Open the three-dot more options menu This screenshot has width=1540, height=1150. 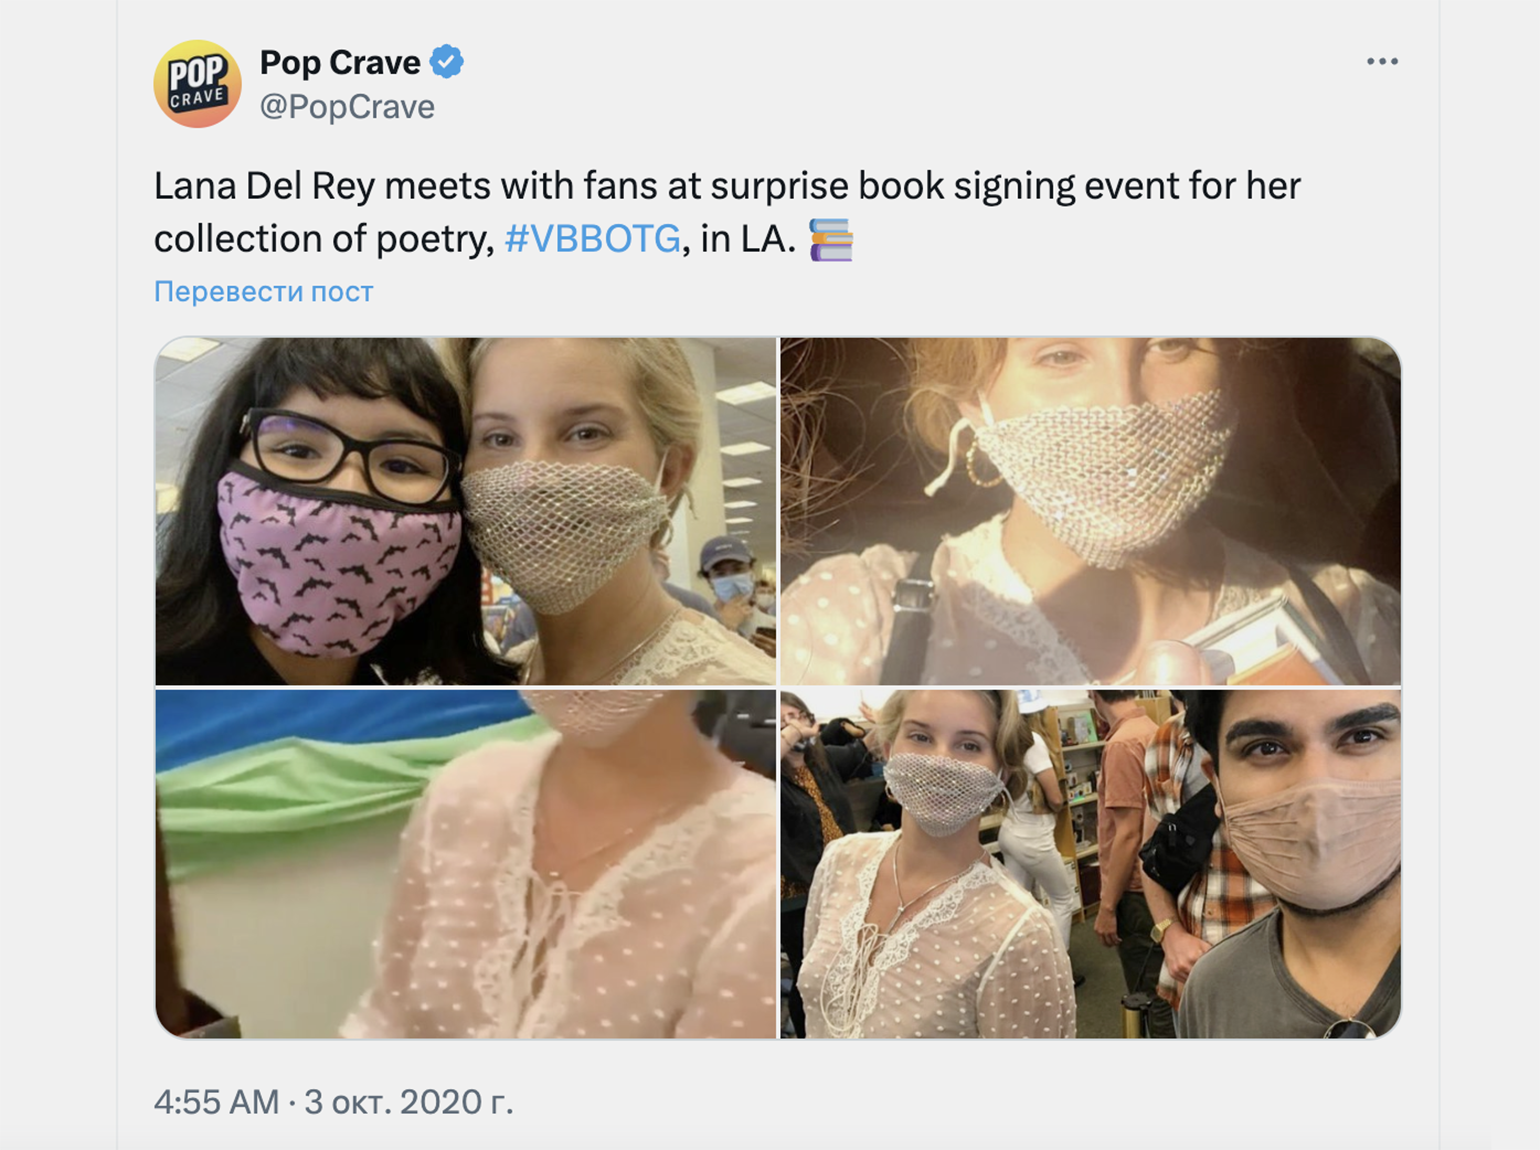(x=1382, y=62)
